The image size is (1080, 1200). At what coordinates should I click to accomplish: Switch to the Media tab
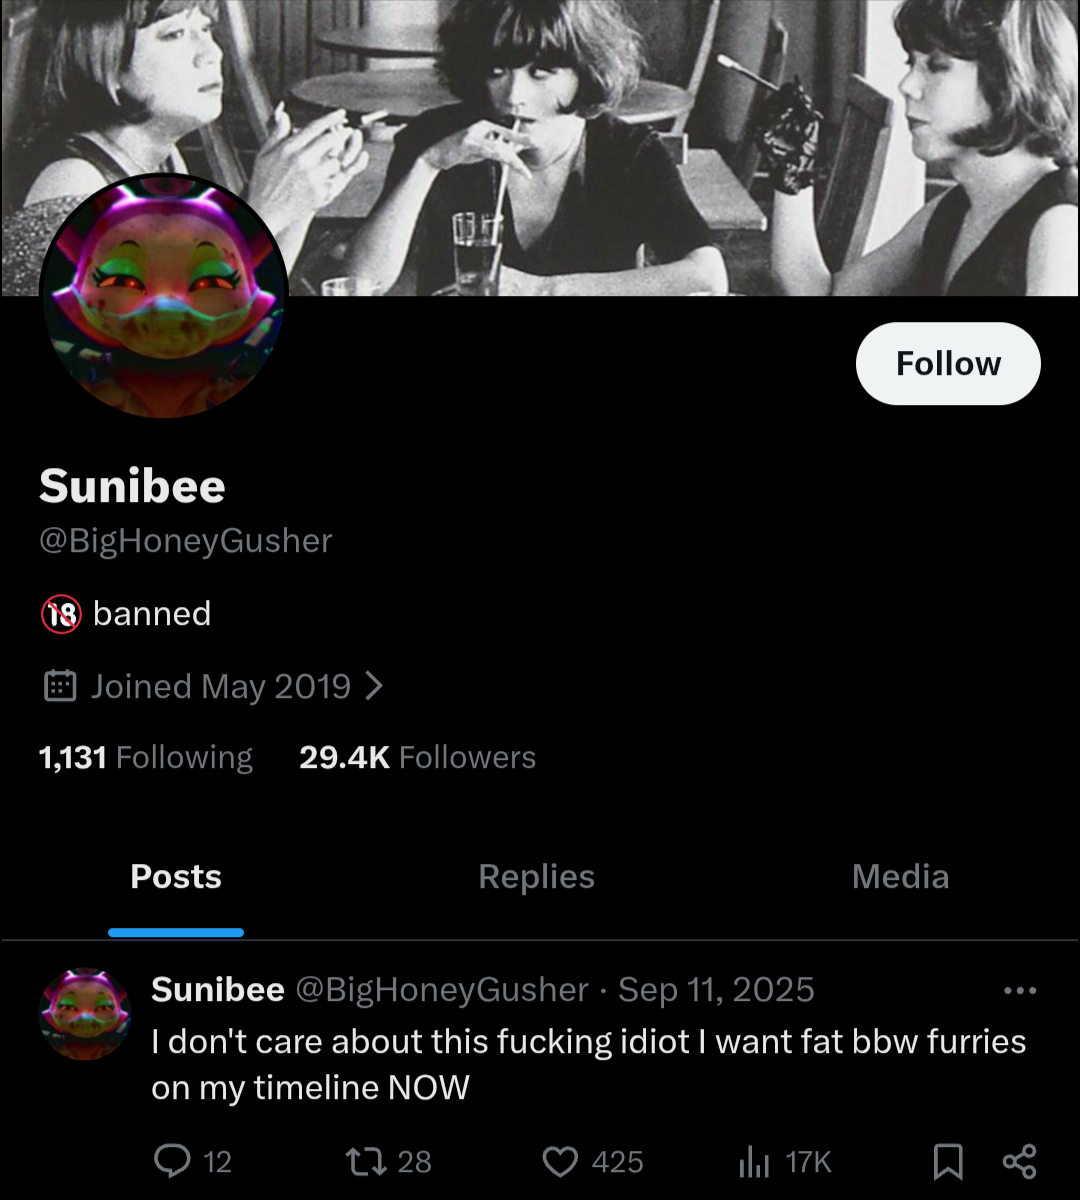(x=900, y=877)
